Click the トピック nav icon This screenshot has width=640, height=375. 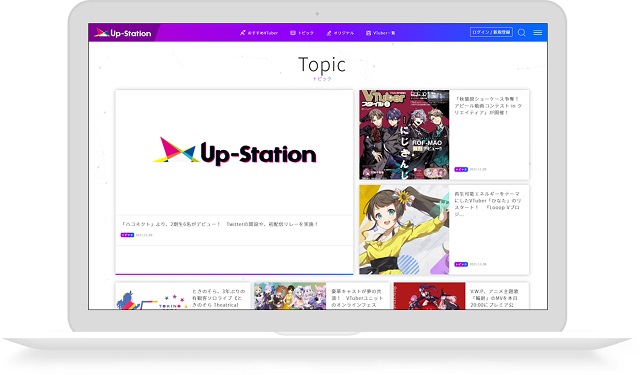(293, 33)
